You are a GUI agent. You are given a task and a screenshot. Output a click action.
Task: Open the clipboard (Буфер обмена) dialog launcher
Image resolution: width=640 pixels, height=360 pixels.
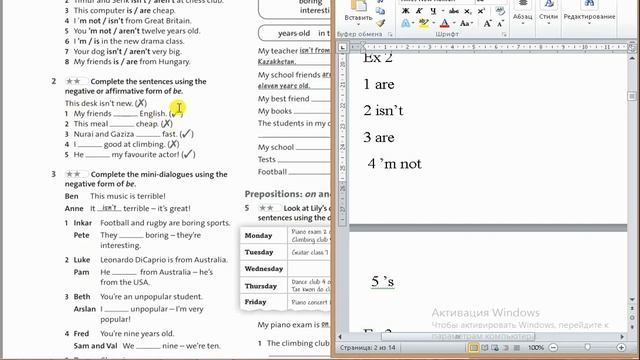pos(390,34)
